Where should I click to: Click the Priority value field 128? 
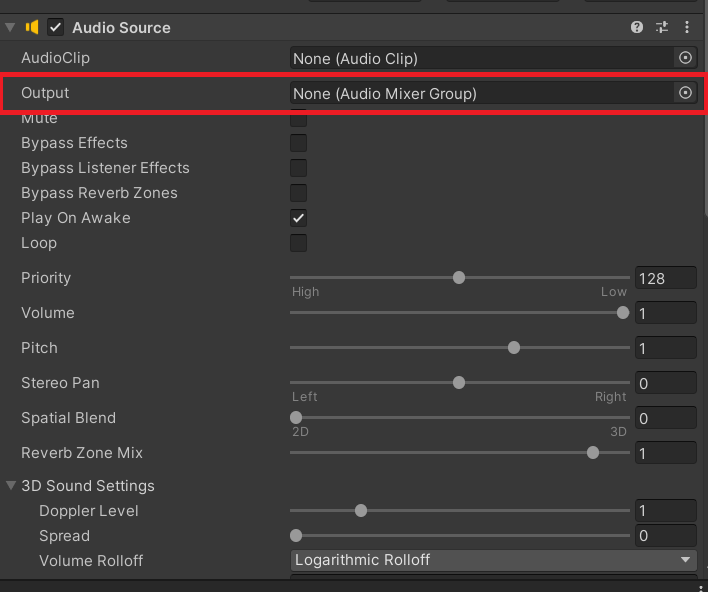coord(666,278)
